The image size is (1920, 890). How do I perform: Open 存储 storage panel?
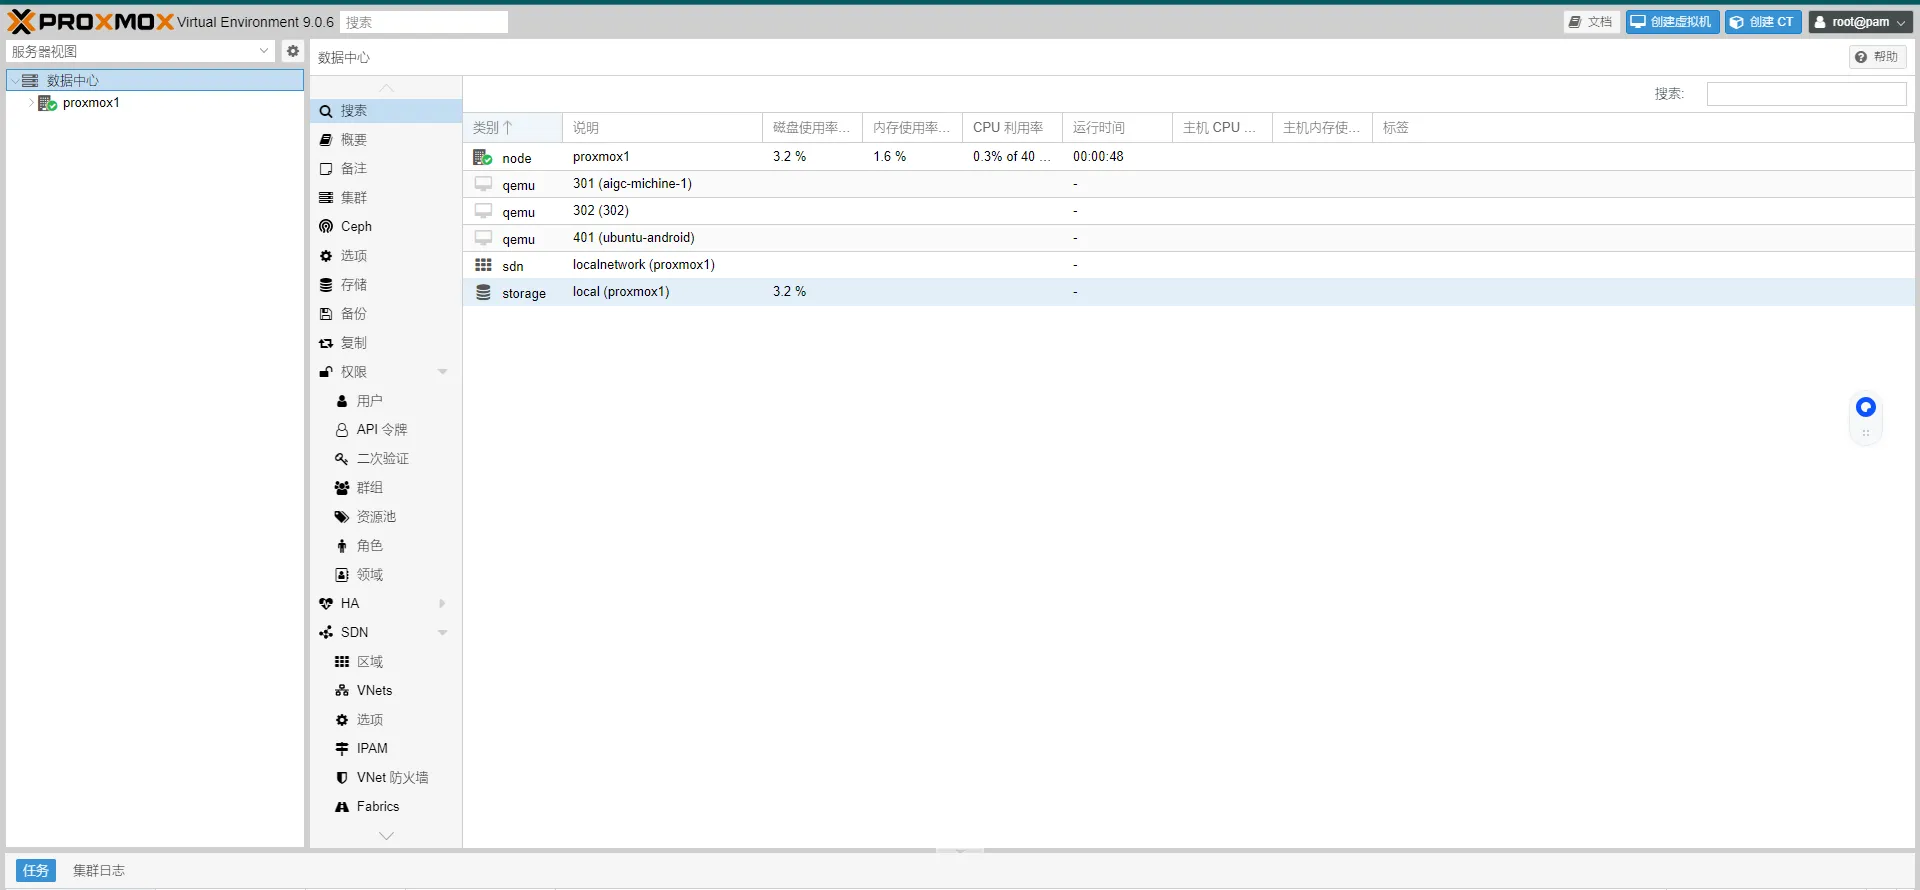(x=386, y=285)
